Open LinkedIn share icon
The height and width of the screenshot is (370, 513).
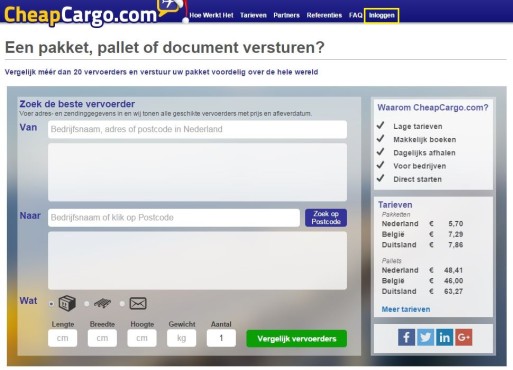(444, 337)
